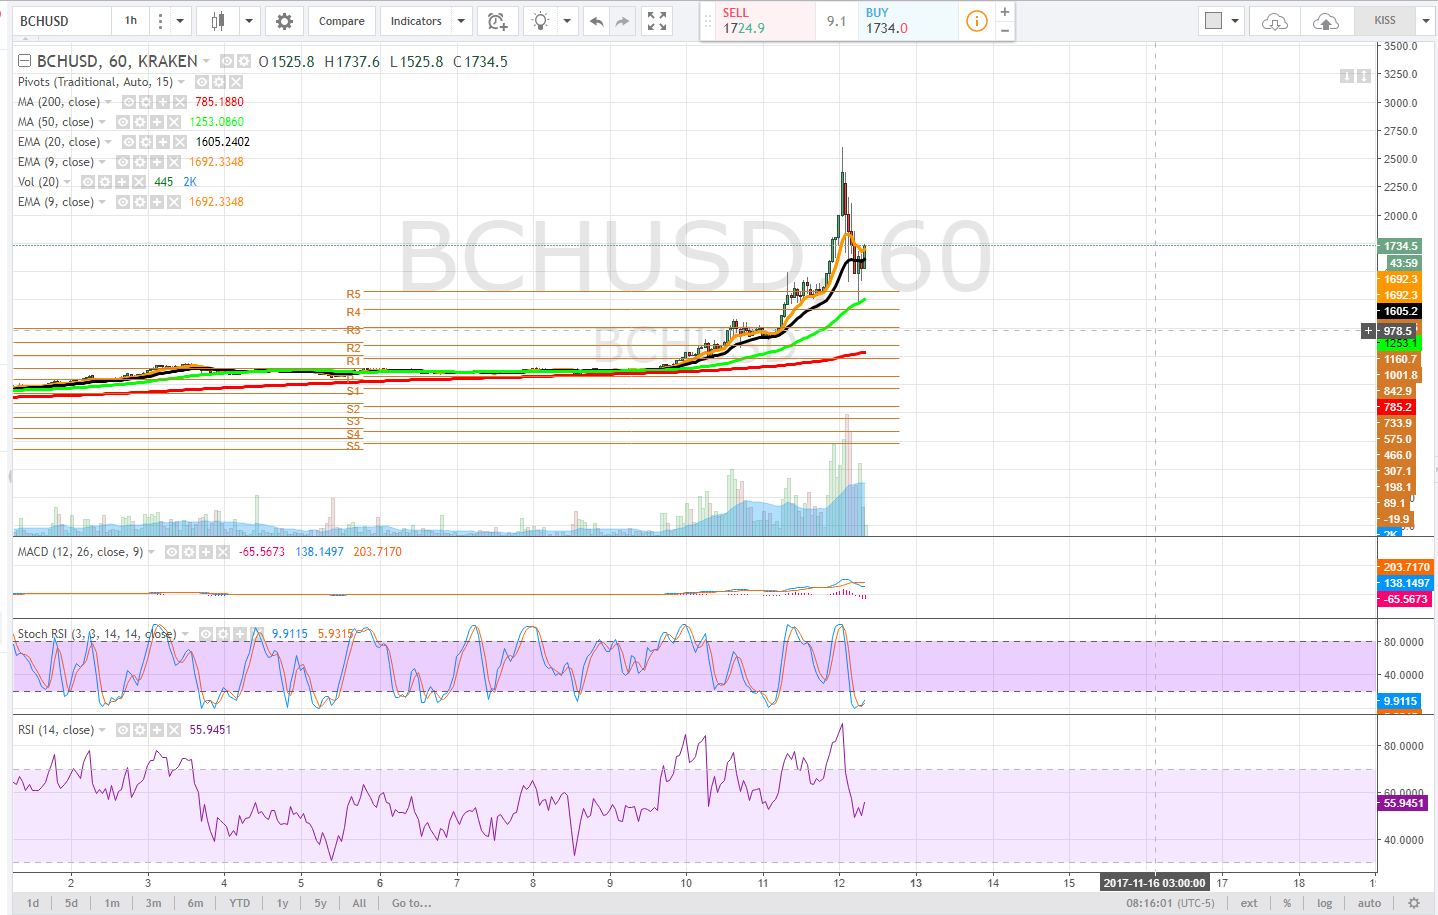Expand MA (200, close) legend dropdown arrow
Image resolution: width=1438 pixels, height=915 pixels.
[108, 102]
